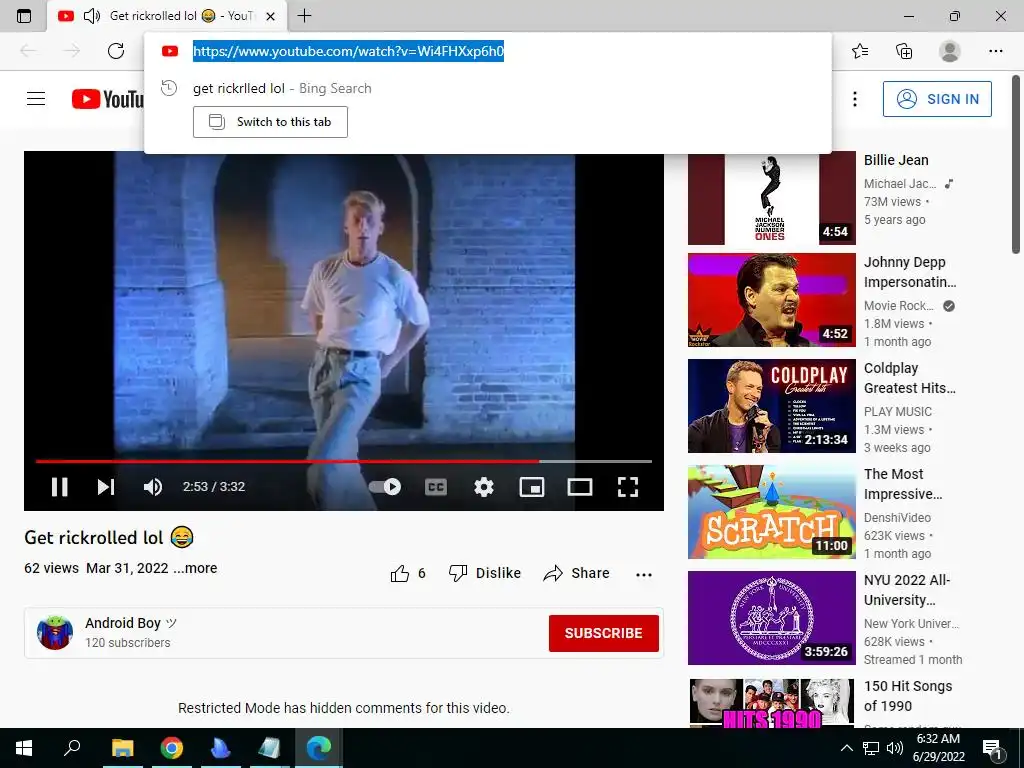Go to YouTube home via the logo
Viewport: 1024px width, 768px height.
coord(108,99)
